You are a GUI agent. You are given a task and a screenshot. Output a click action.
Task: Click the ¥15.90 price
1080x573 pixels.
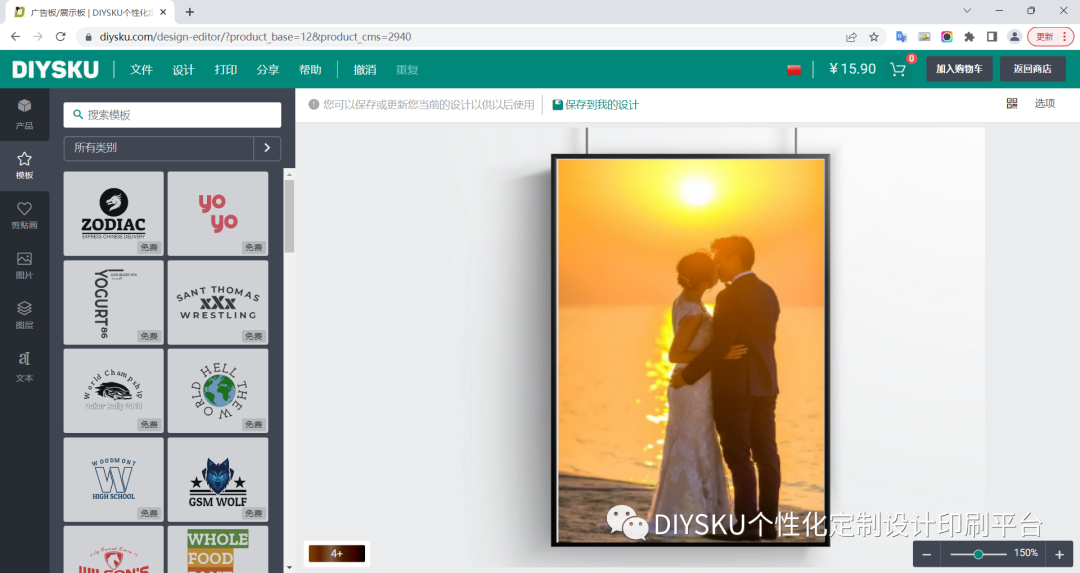[x=852, y=69]
